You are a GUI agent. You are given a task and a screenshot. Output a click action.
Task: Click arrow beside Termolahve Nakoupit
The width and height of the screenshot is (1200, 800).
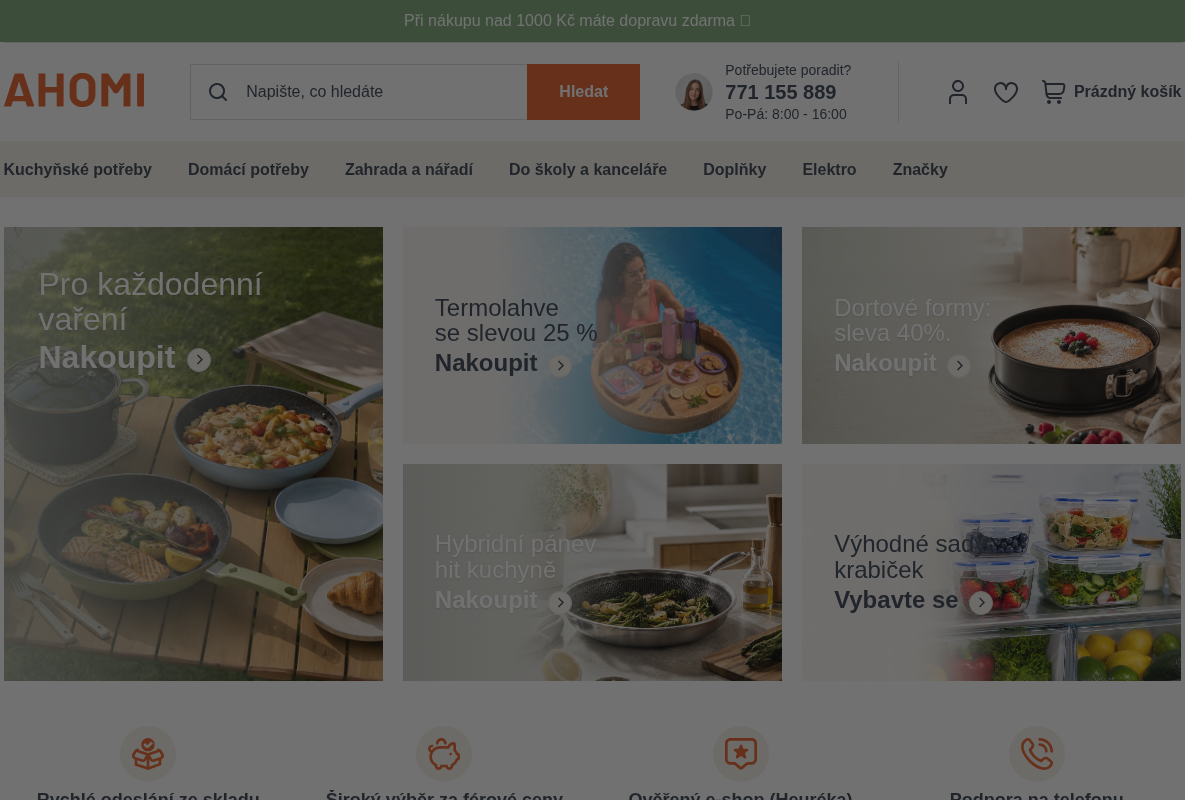coord(560,366)
